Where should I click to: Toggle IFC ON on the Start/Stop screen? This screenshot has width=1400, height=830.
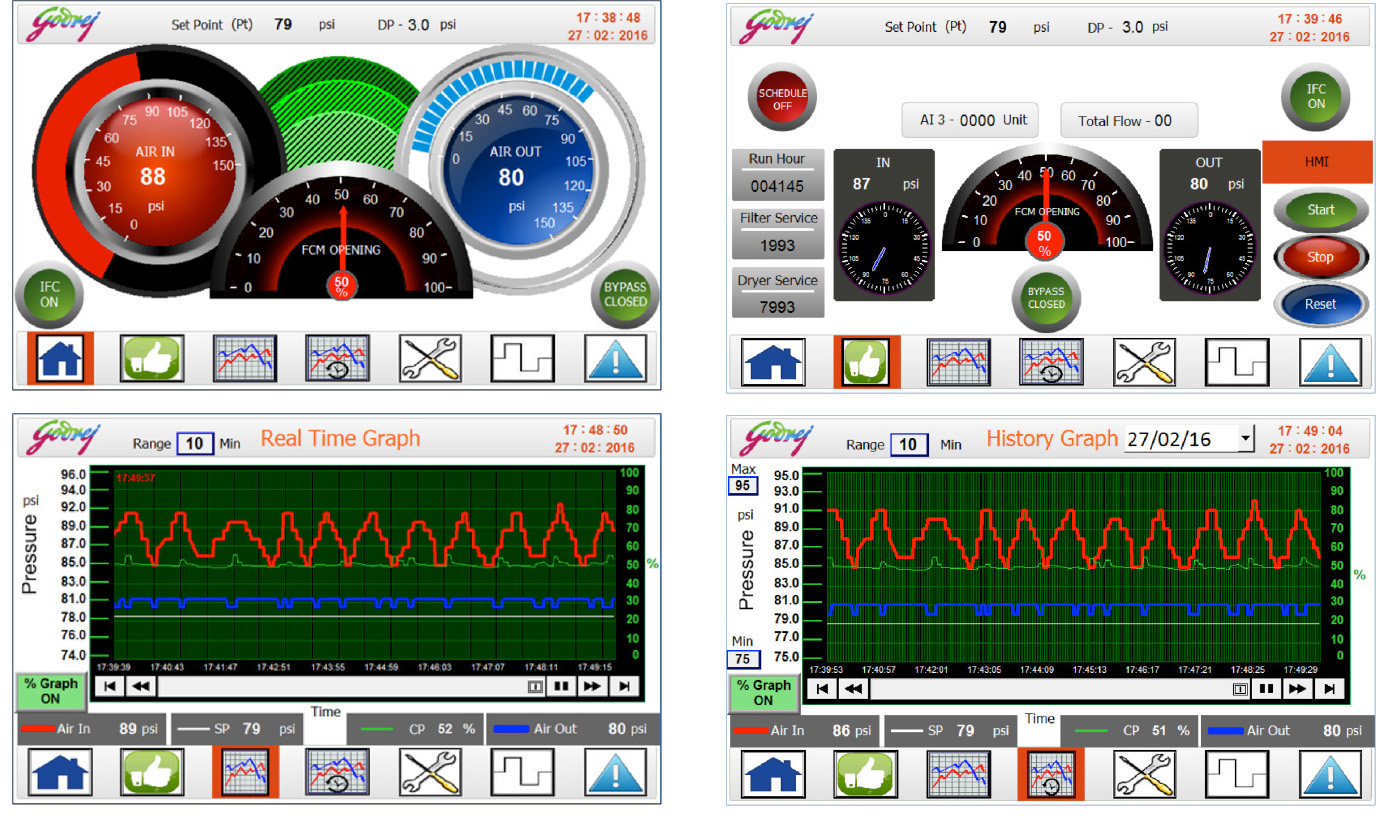pyautogui.click(x=1316, y=97)
